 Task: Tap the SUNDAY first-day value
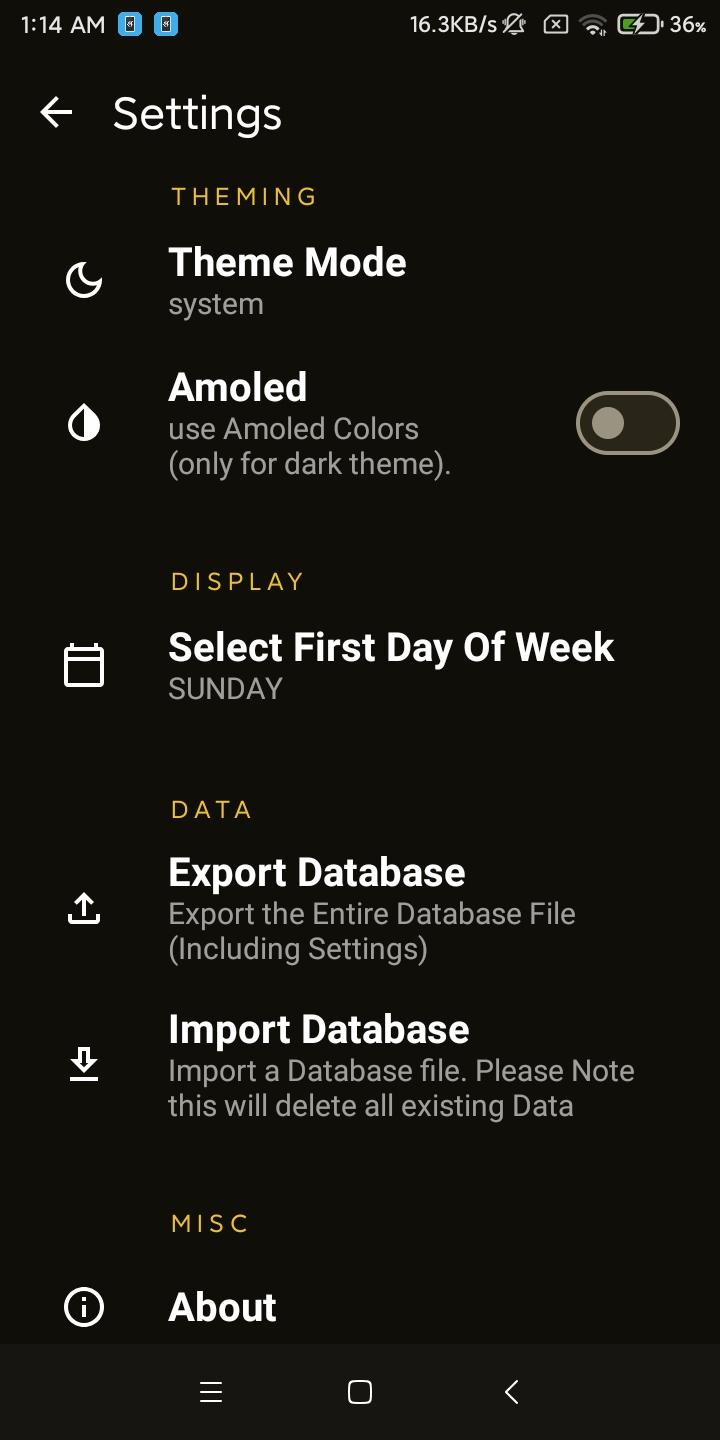(226, 689)
